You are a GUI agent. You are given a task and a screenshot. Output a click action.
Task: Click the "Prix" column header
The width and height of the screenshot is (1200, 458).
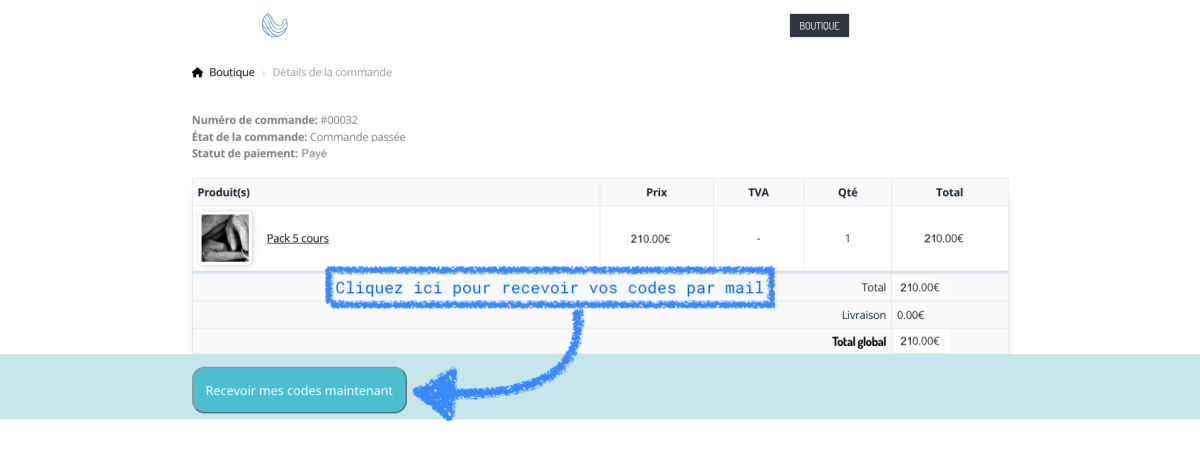pyautogui.click(x=656, y=192)
